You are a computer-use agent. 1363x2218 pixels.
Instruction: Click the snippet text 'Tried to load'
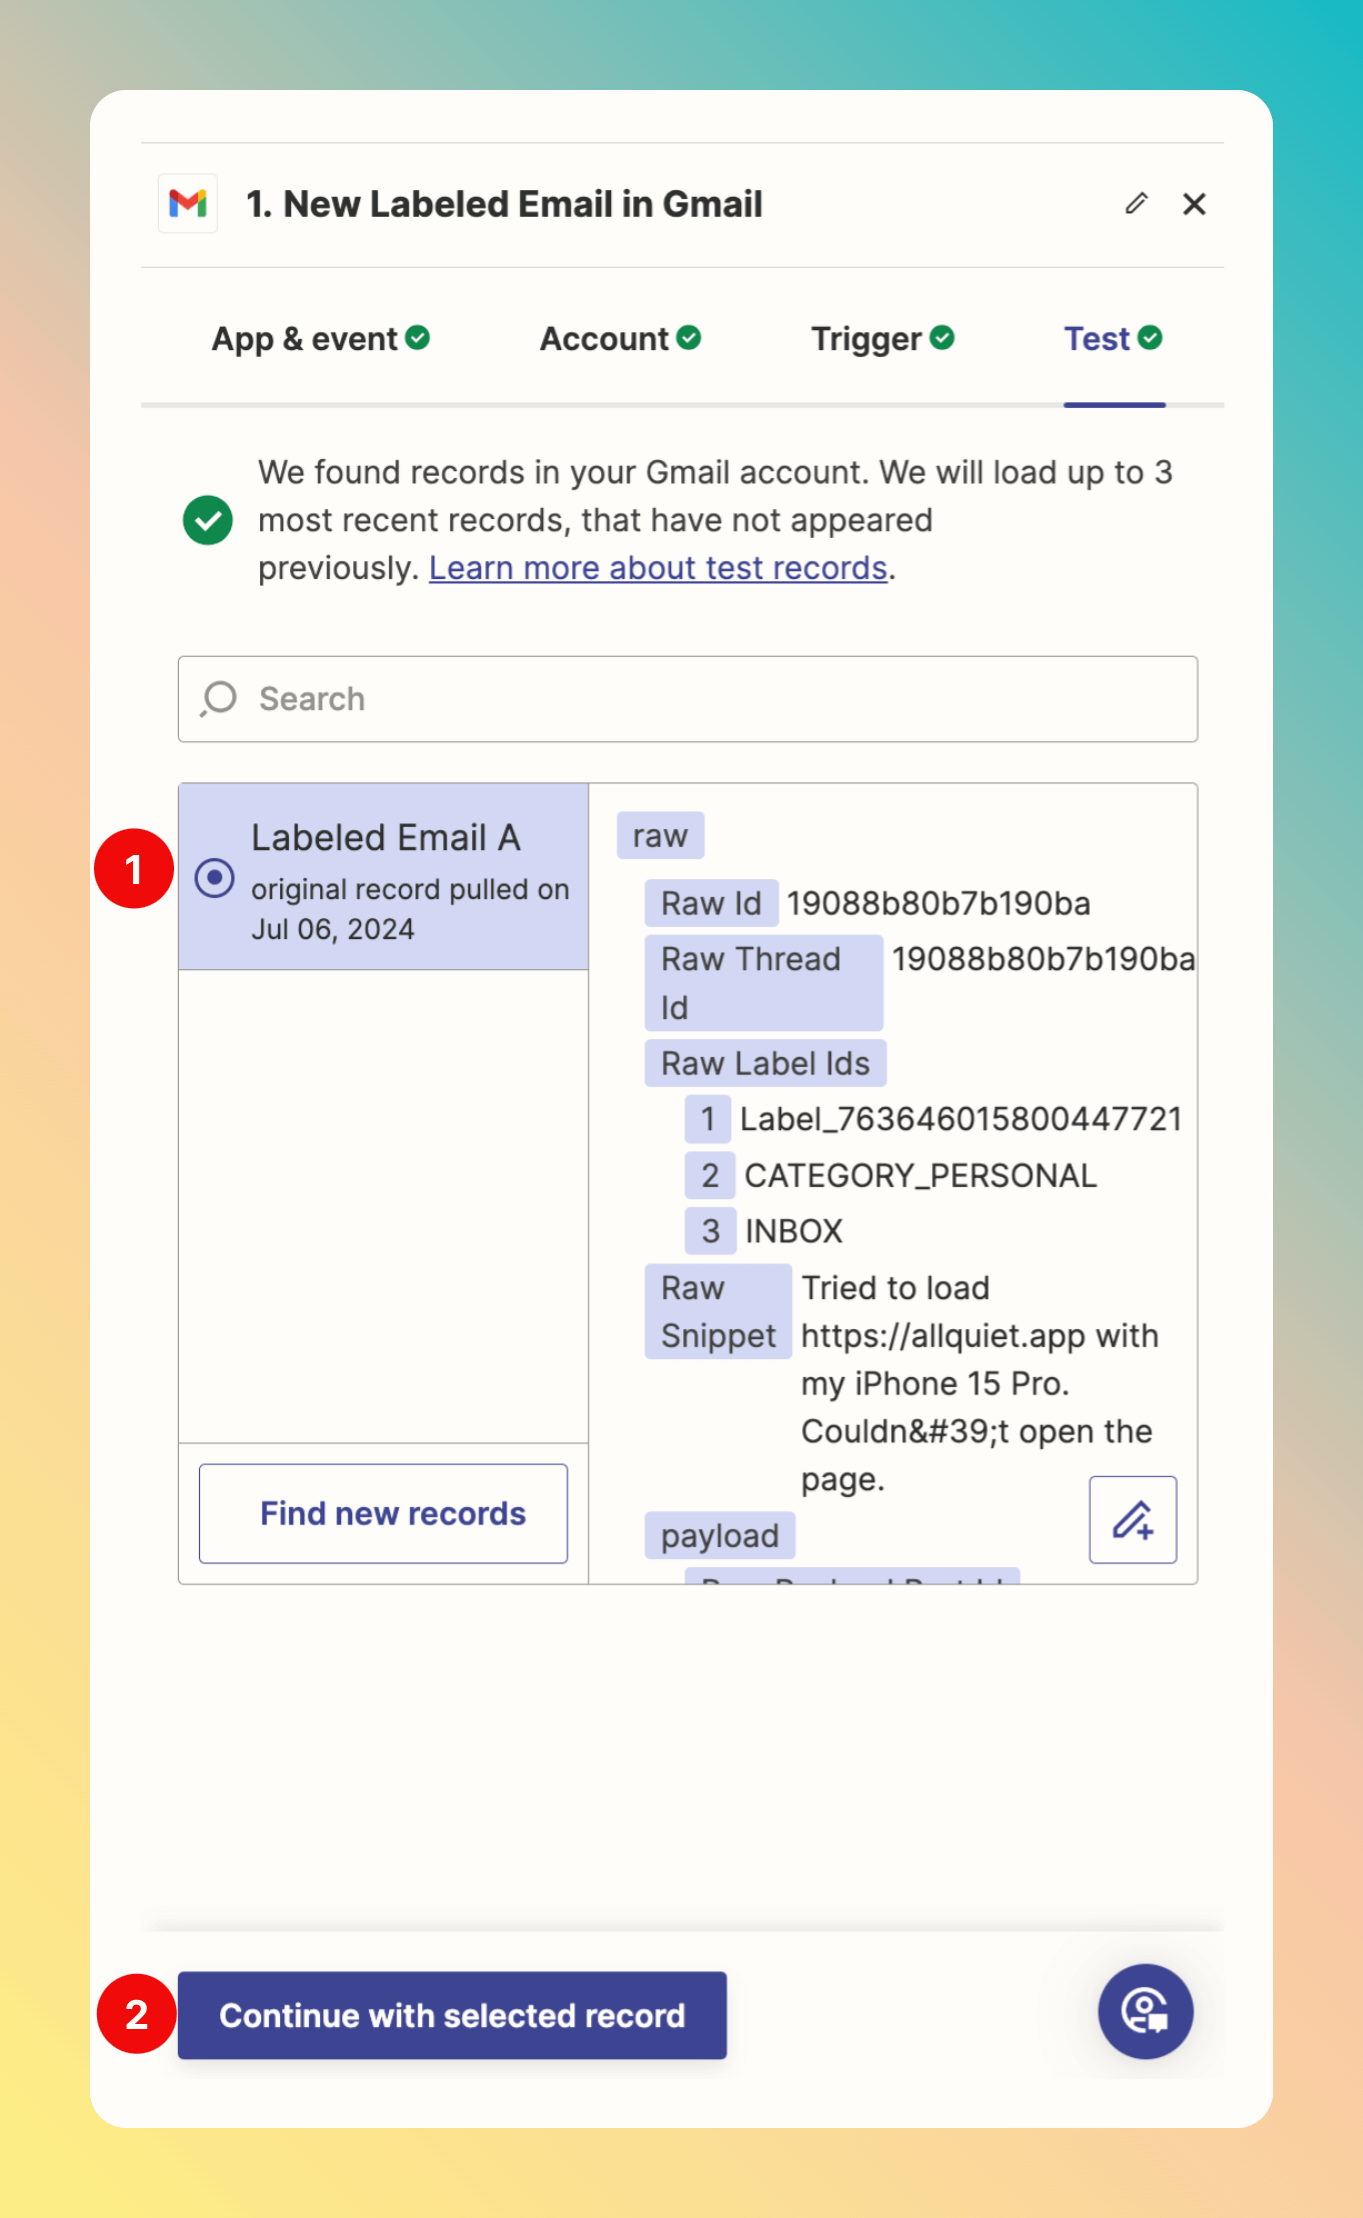pos(895,1288)
